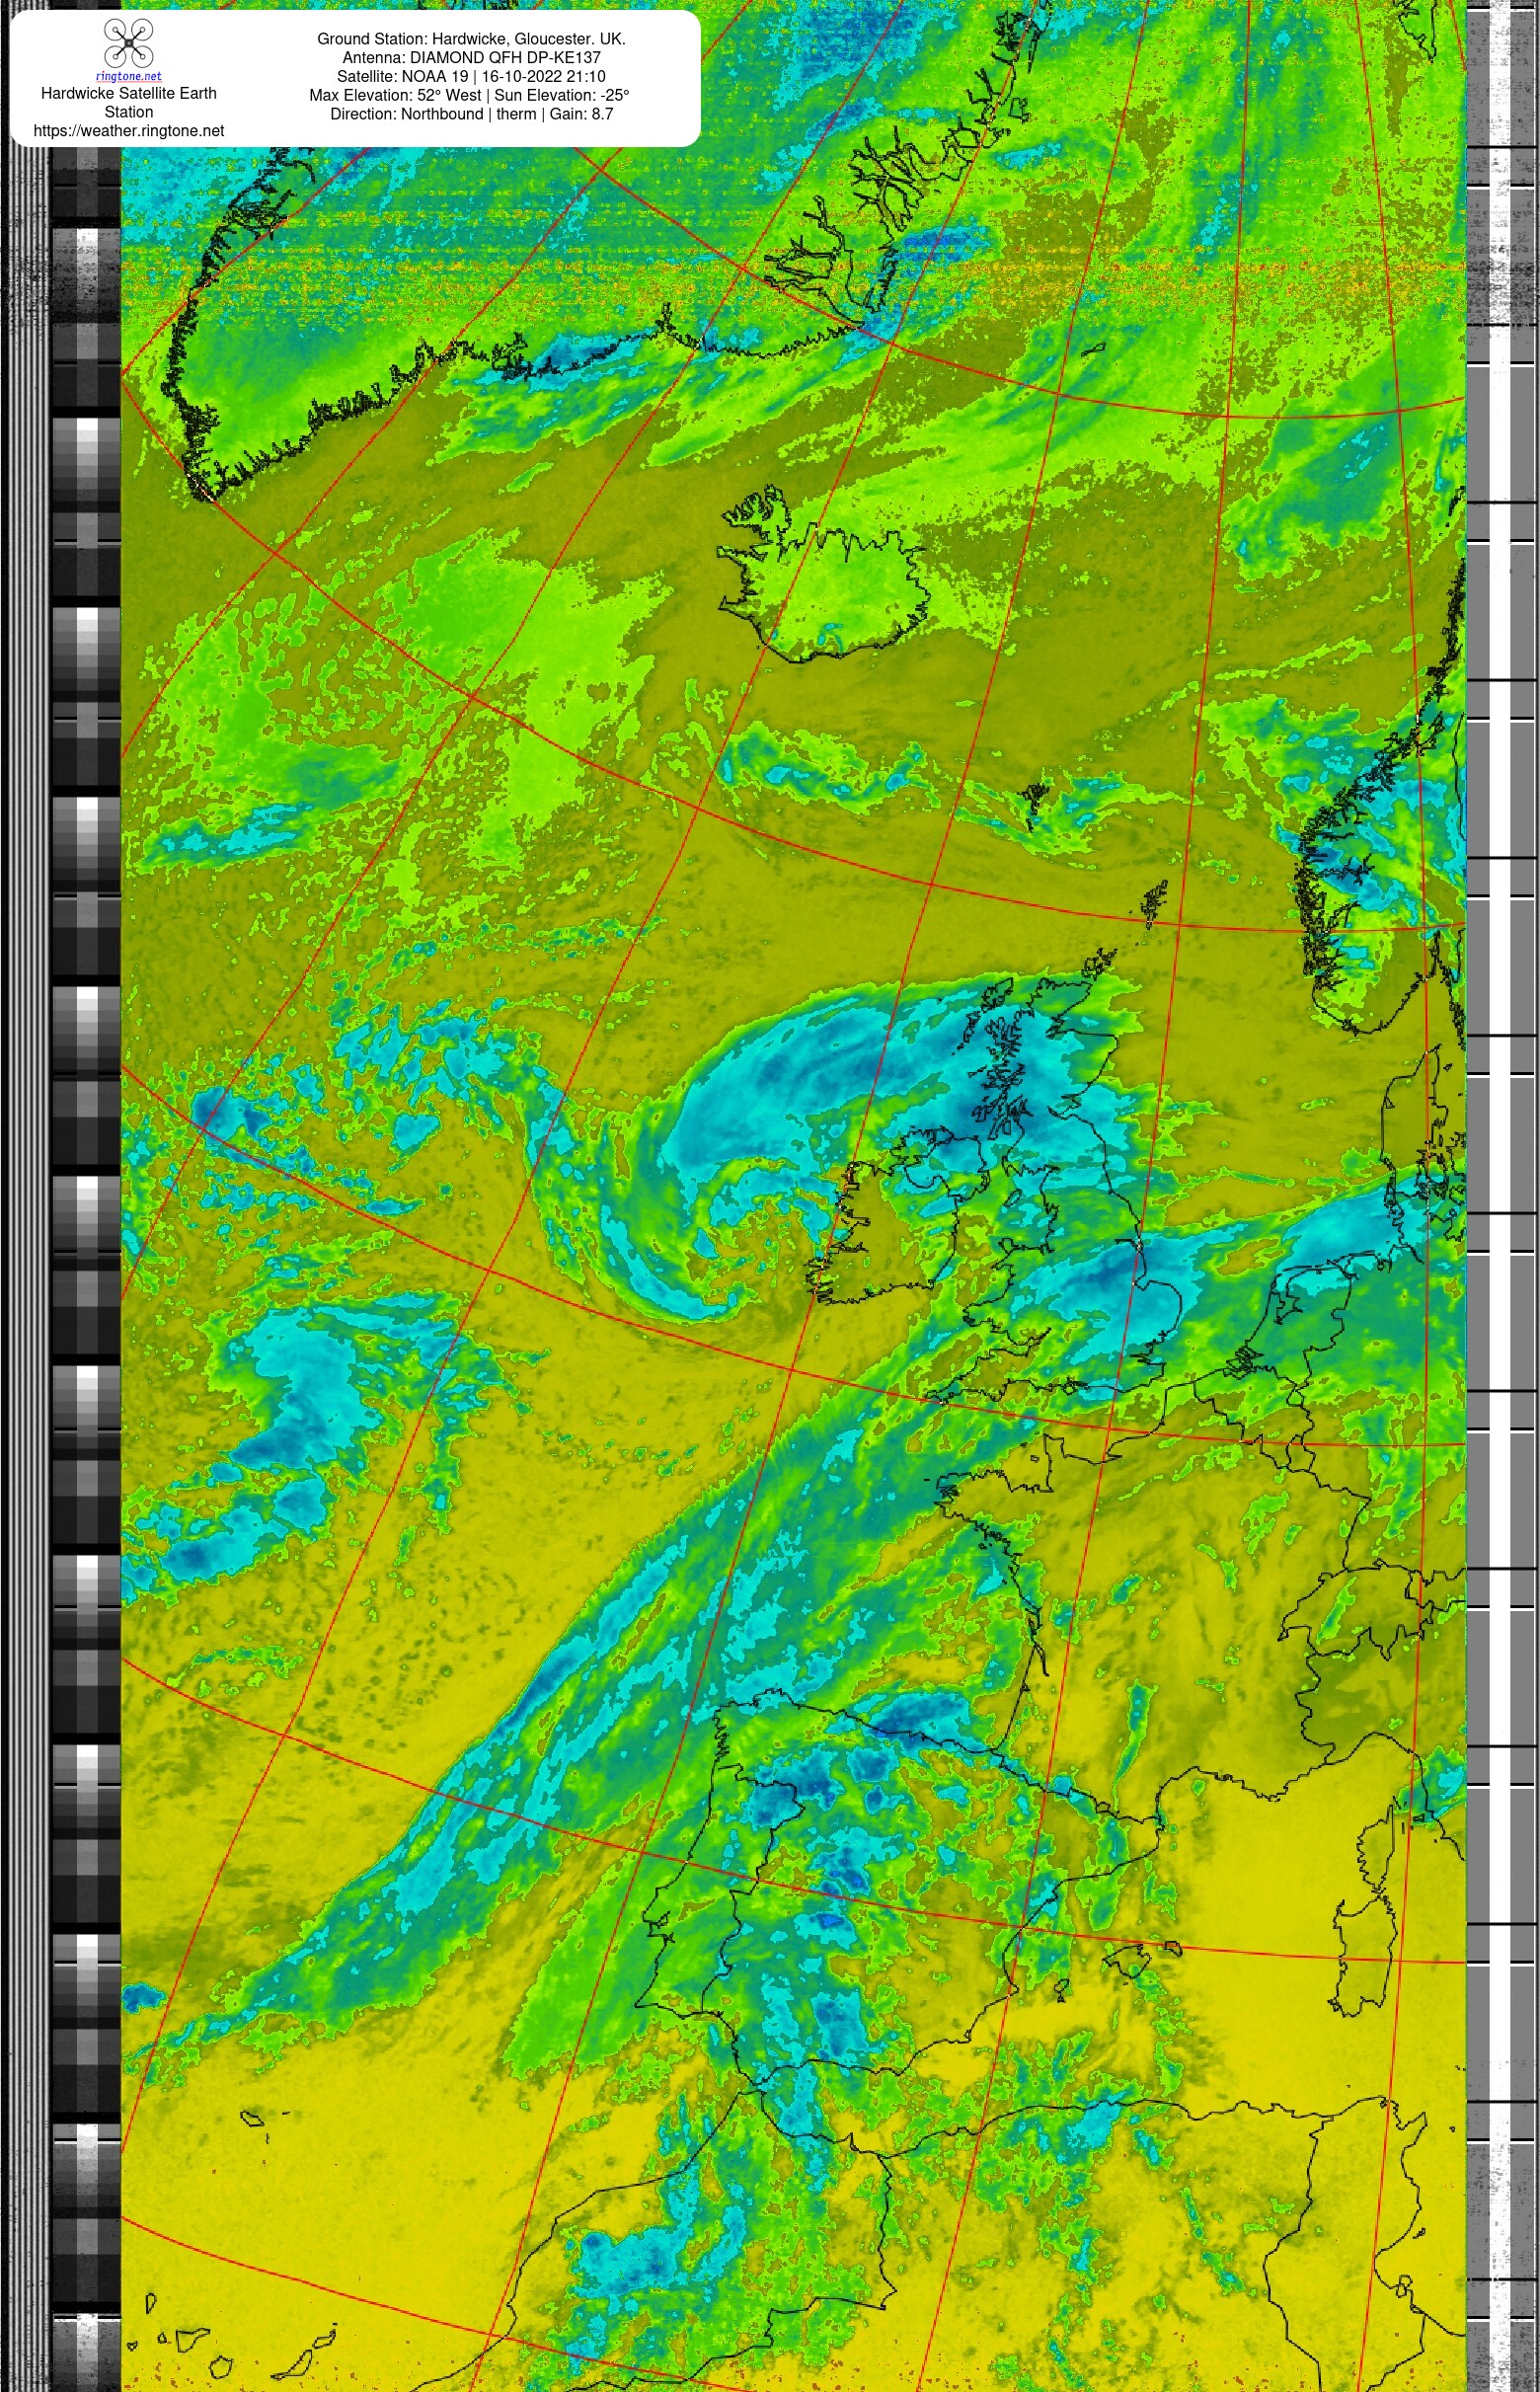The height and width of the screenshot is (2392, 1540).
Task: Click the Max Elevation 52° West line
Action: point(469,95)
